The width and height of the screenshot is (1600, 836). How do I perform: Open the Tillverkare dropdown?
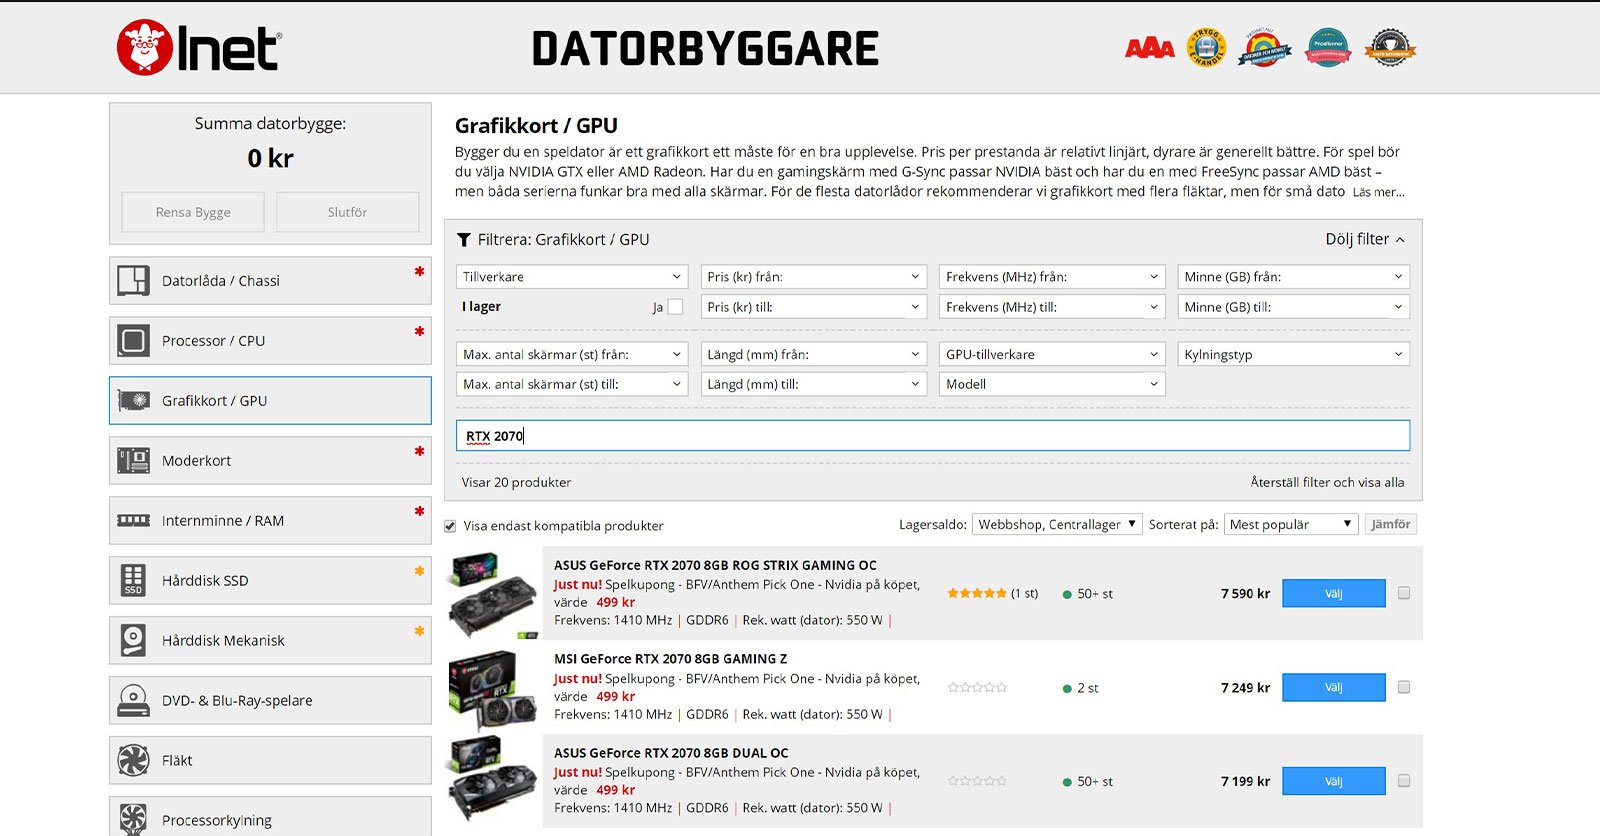point(572,277)
